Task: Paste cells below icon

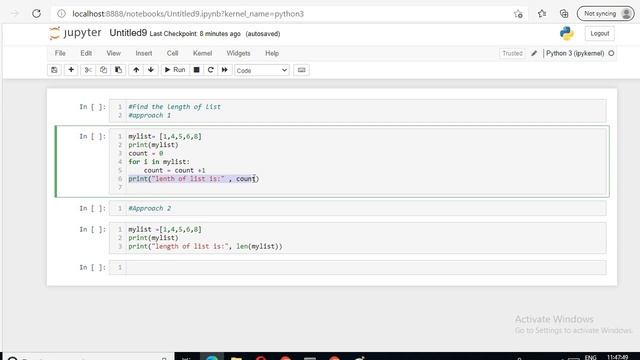Action: point(118,70)
